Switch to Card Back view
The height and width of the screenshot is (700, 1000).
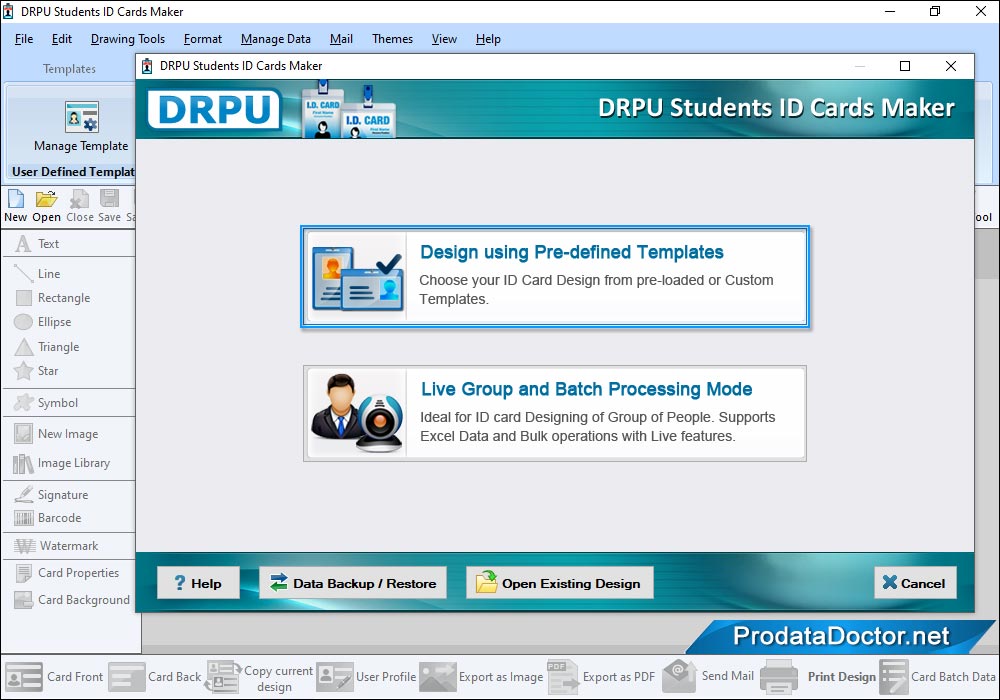pos(155,677)
